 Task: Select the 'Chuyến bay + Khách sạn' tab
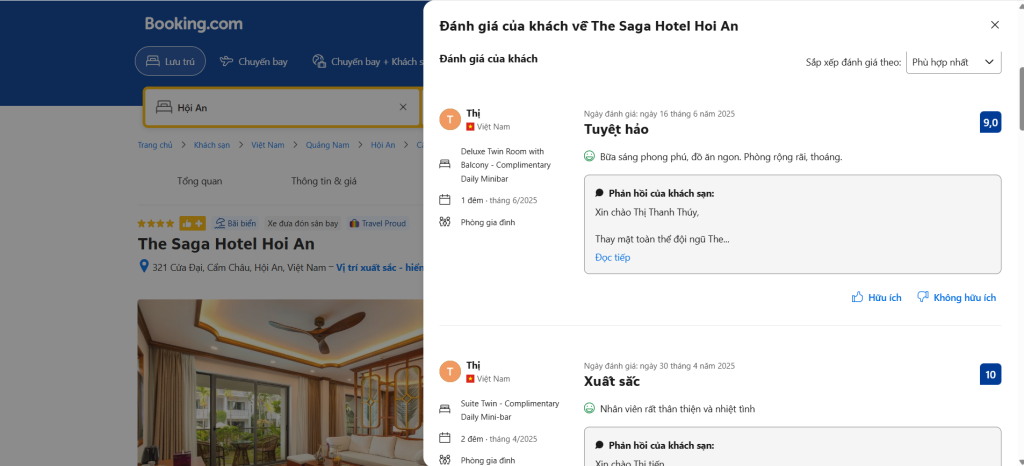368,61
